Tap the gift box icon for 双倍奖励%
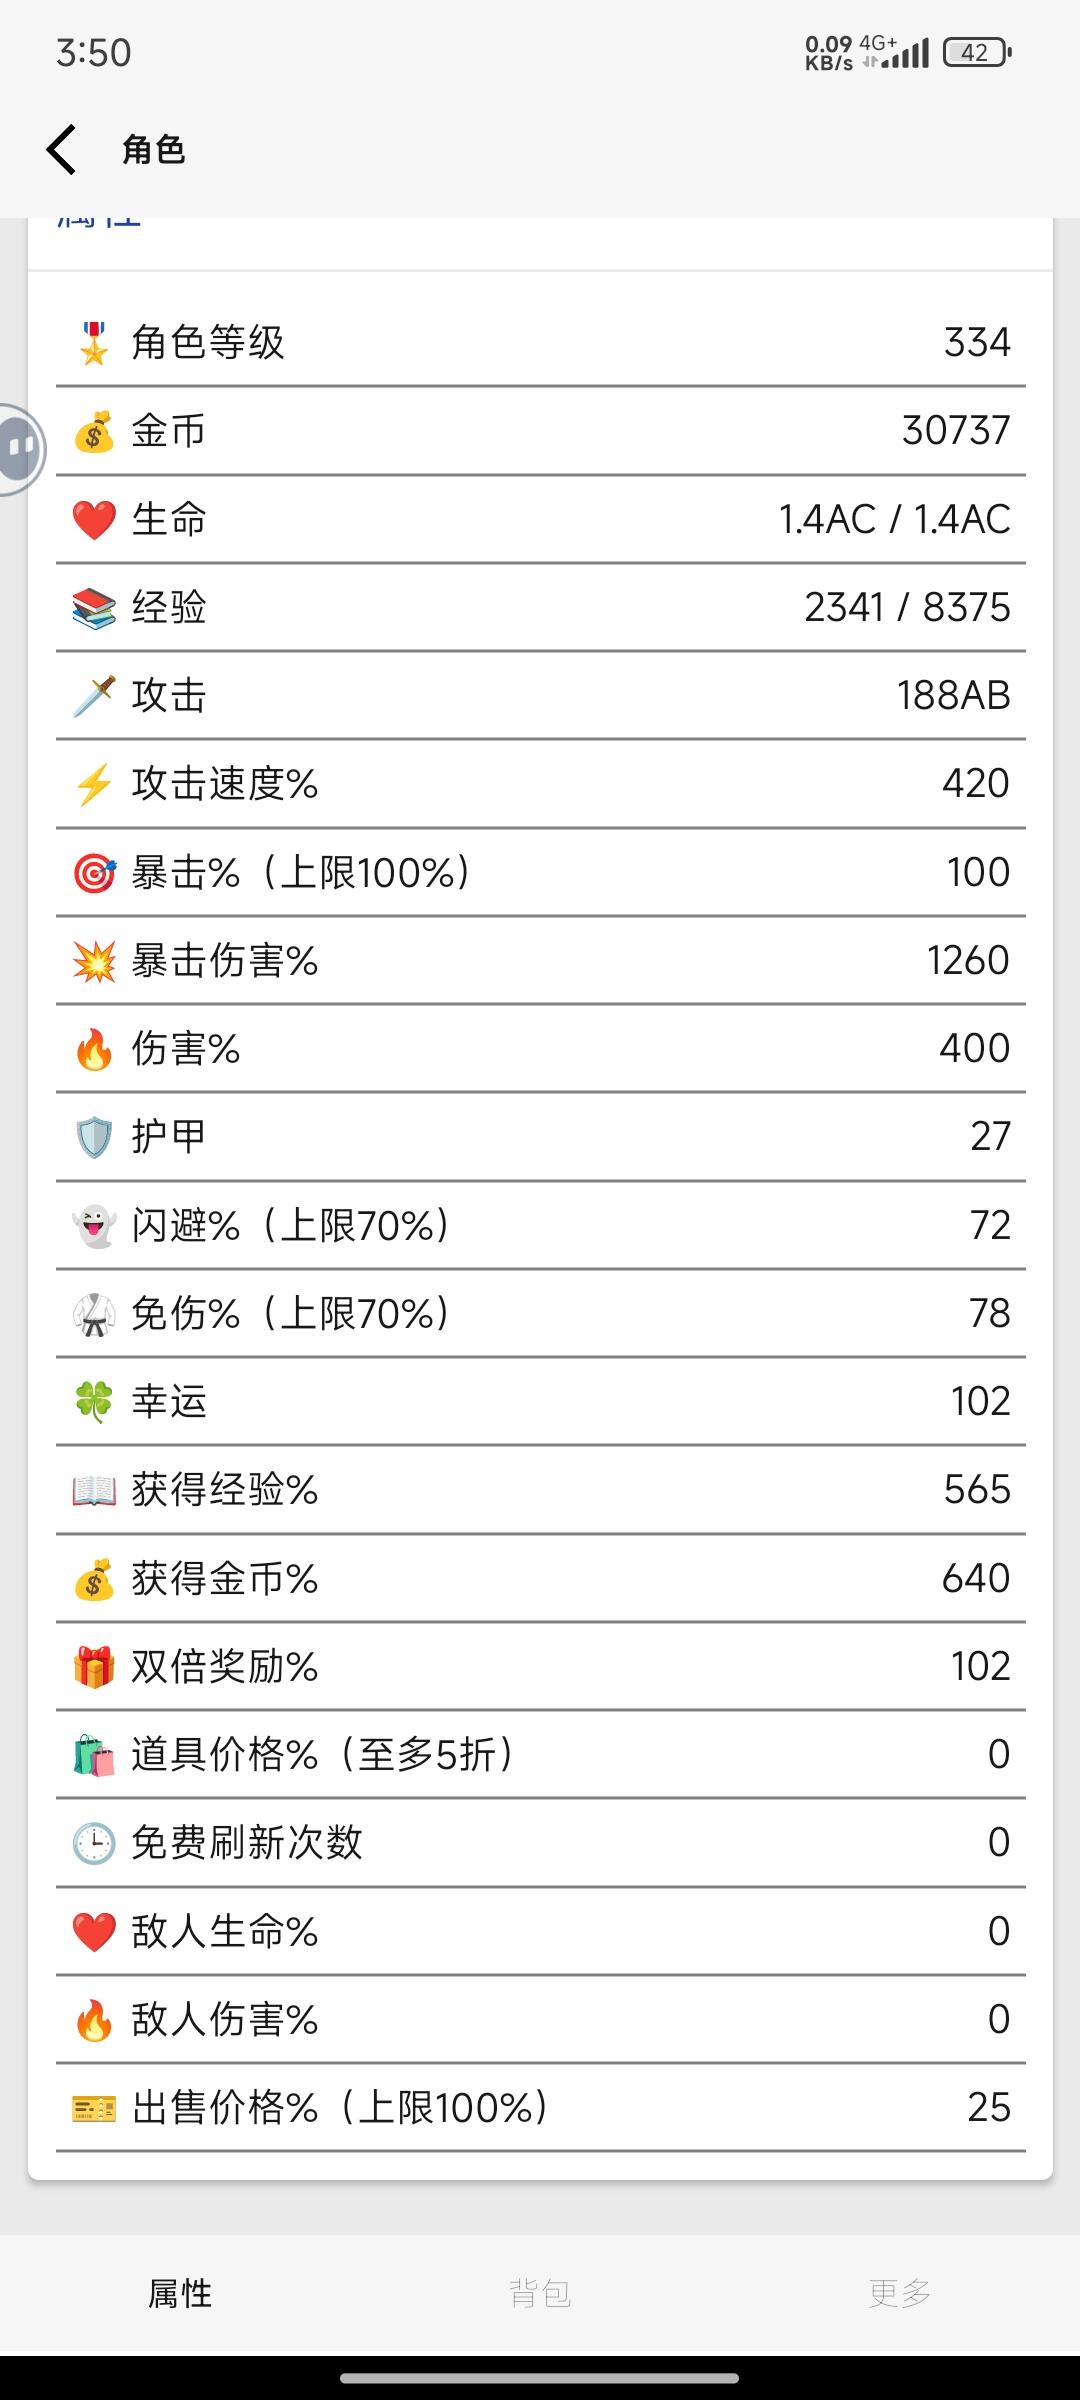This screenshot has width=1080, height=2400. tap(94, 1666)
